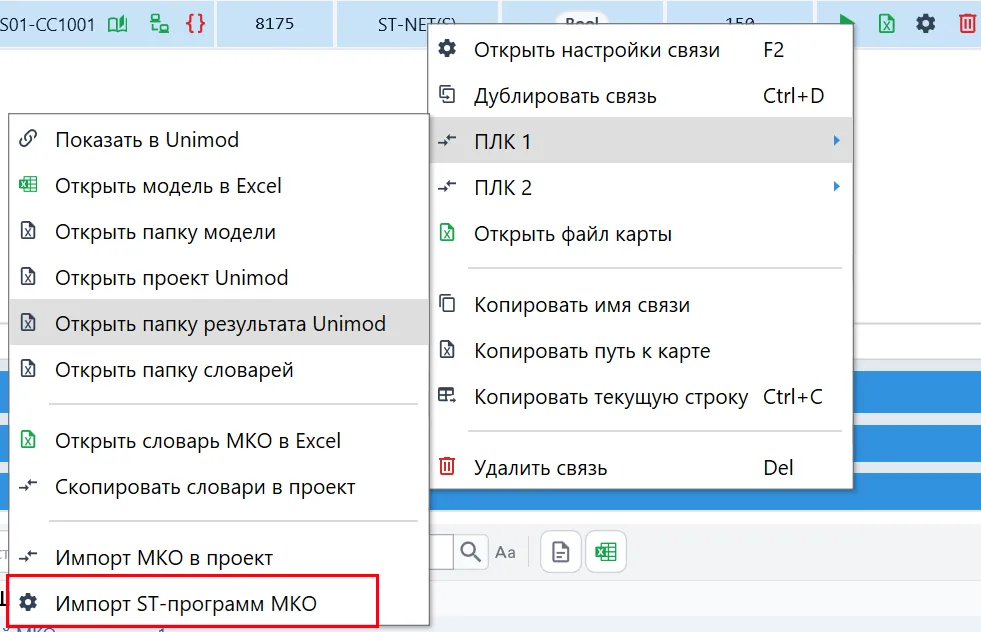Select Дублировать связь menu entry

pyautogui.click(x=641, y=95)
